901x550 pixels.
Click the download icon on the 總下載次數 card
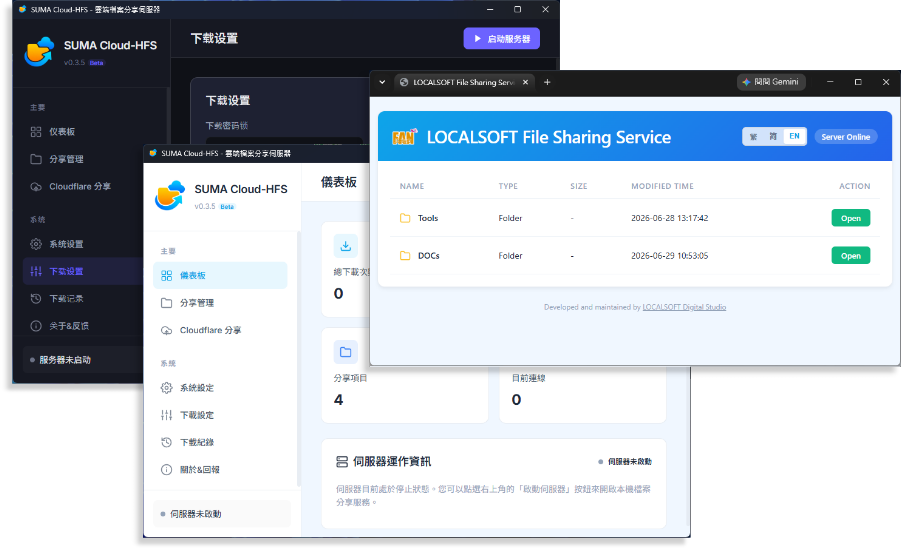[x=345, y=246]
